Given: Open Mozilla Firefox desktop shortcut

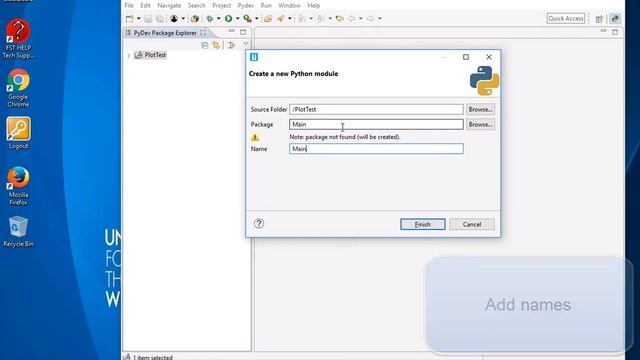Looking at the screenshot, I should [x=18, y=185].
